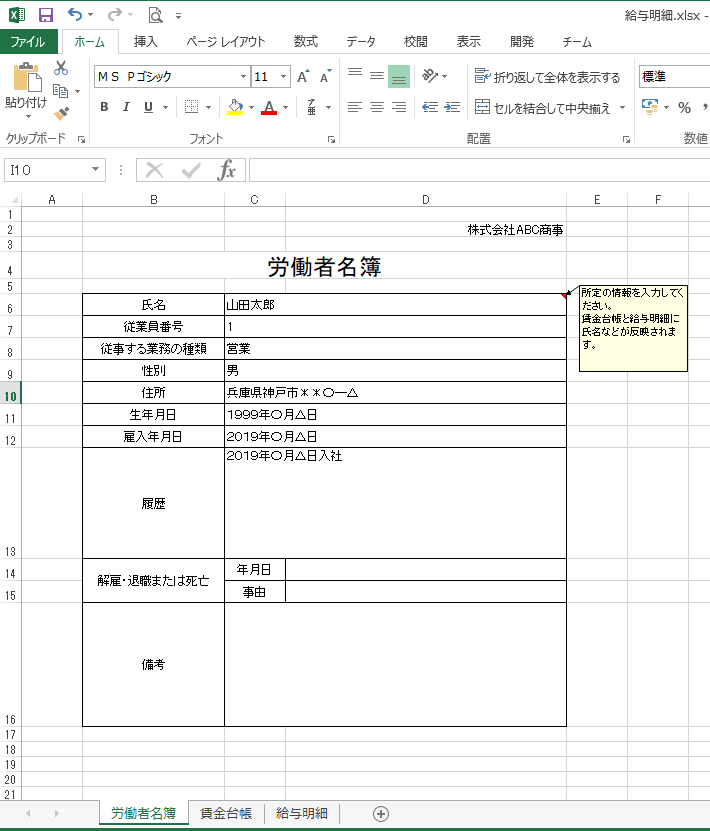
Task: Click the cell containing 兵庫県神戸市＊＊○ー△
Action: click(395, 393)
